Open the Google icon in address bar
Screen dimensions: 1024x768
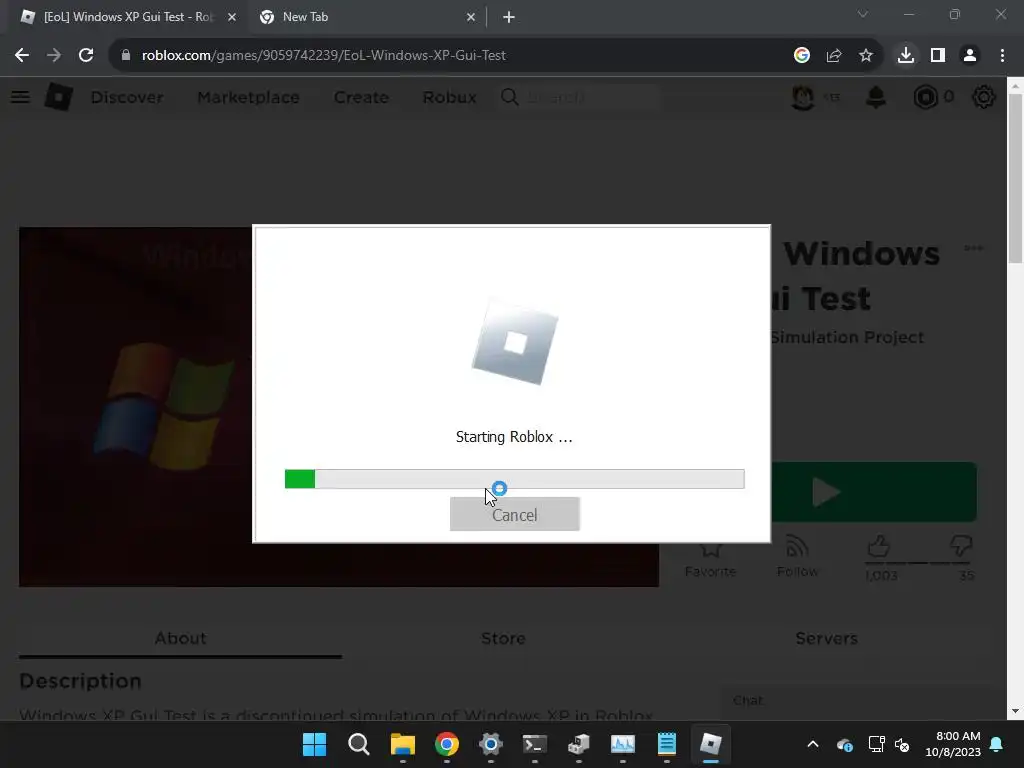pos(802,56)
